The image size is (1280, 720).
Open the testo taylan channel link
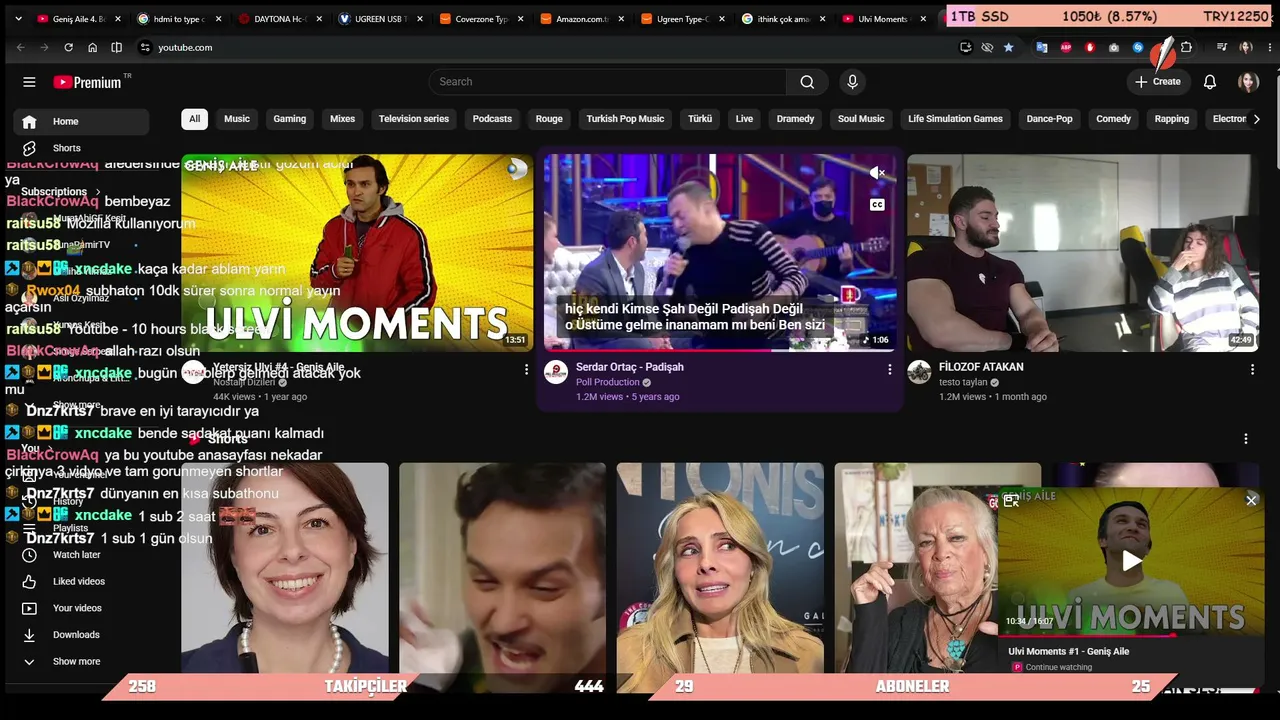pos(963,383)
